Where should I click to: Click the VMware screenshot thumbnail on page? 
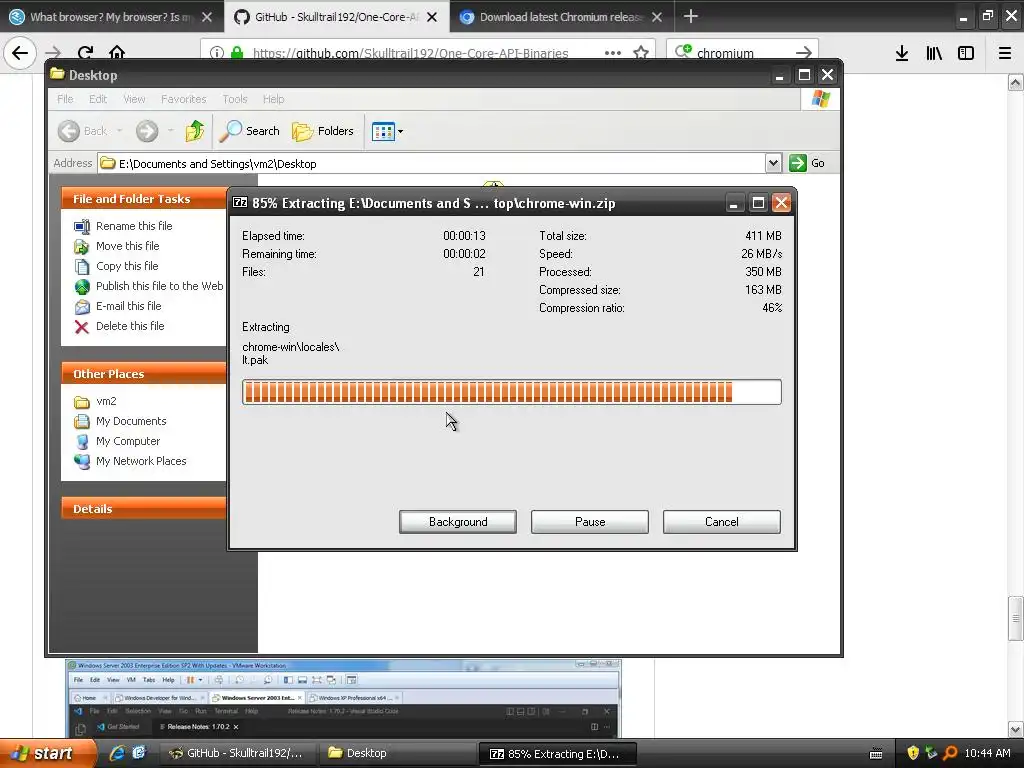[343, 698]
